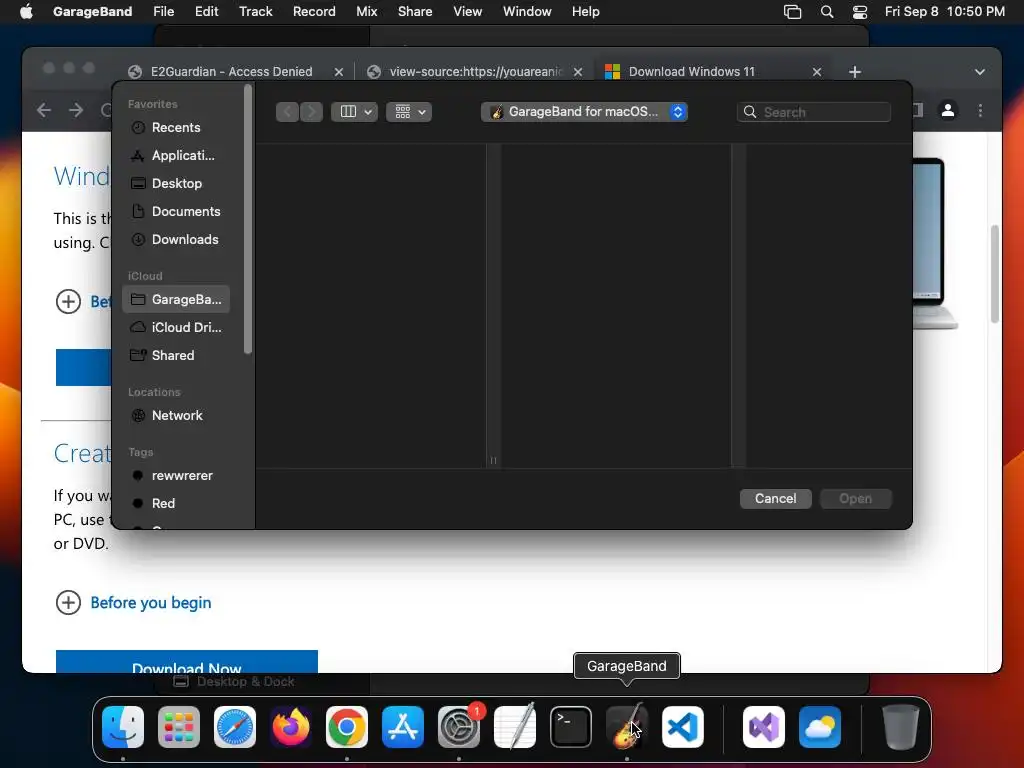1024x768 pixels.
Task: Open Terminal from the Dock
Action: (x=571, y=726)
